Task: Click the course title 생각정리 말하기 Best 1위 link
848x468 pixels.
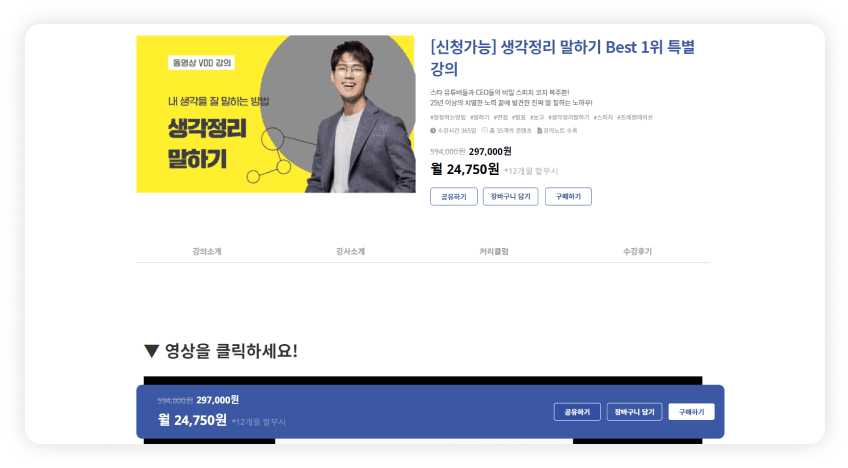Action: point(562,58)
